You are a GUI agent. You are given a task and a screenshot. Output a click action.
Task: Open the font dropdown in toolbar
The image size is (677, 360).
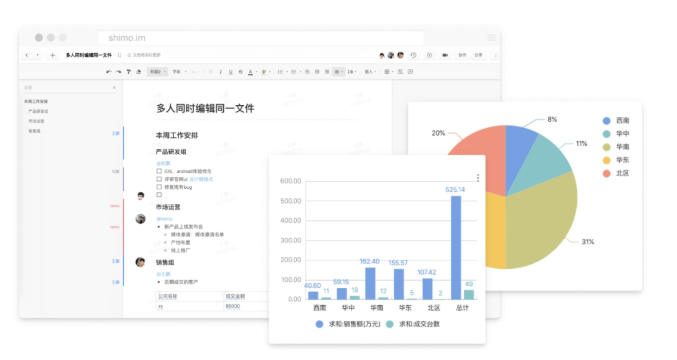coord(179,72)
